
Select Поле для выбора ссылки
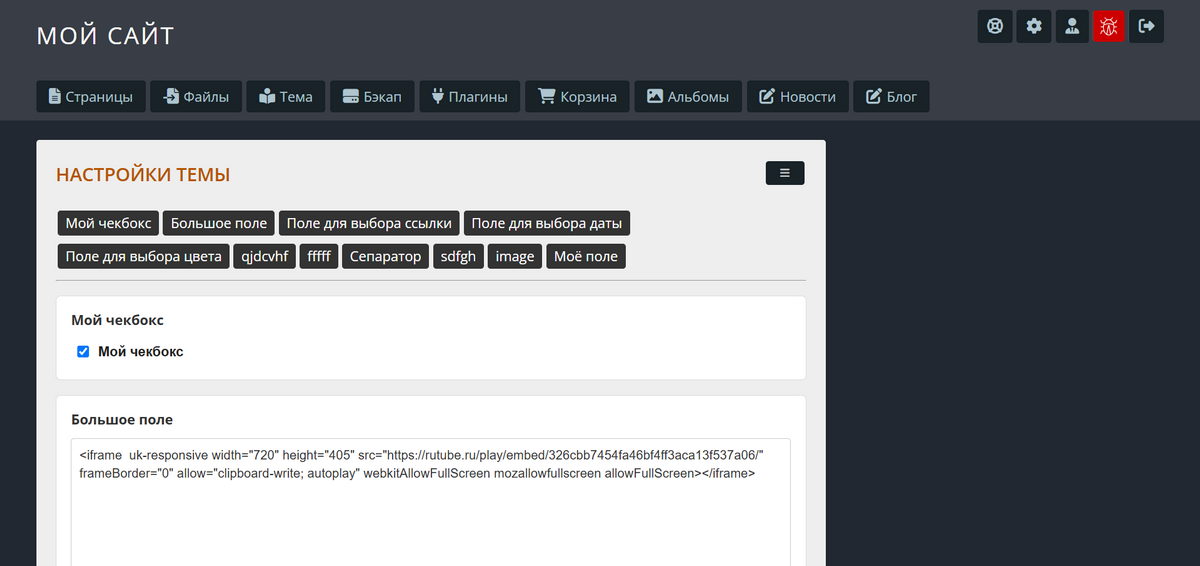(369, 223)
